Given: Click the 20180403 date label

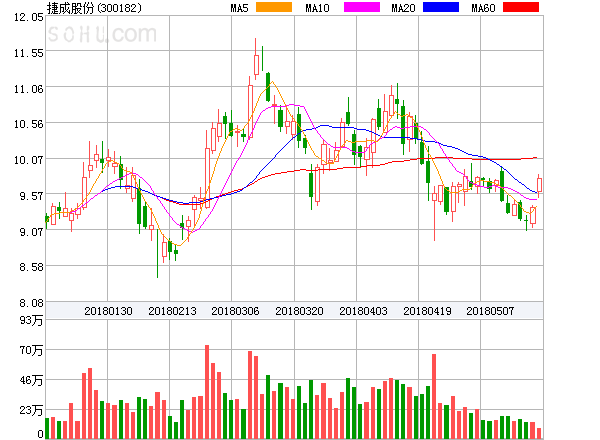Looking at the screenshot, I should [x=363, y=311].
